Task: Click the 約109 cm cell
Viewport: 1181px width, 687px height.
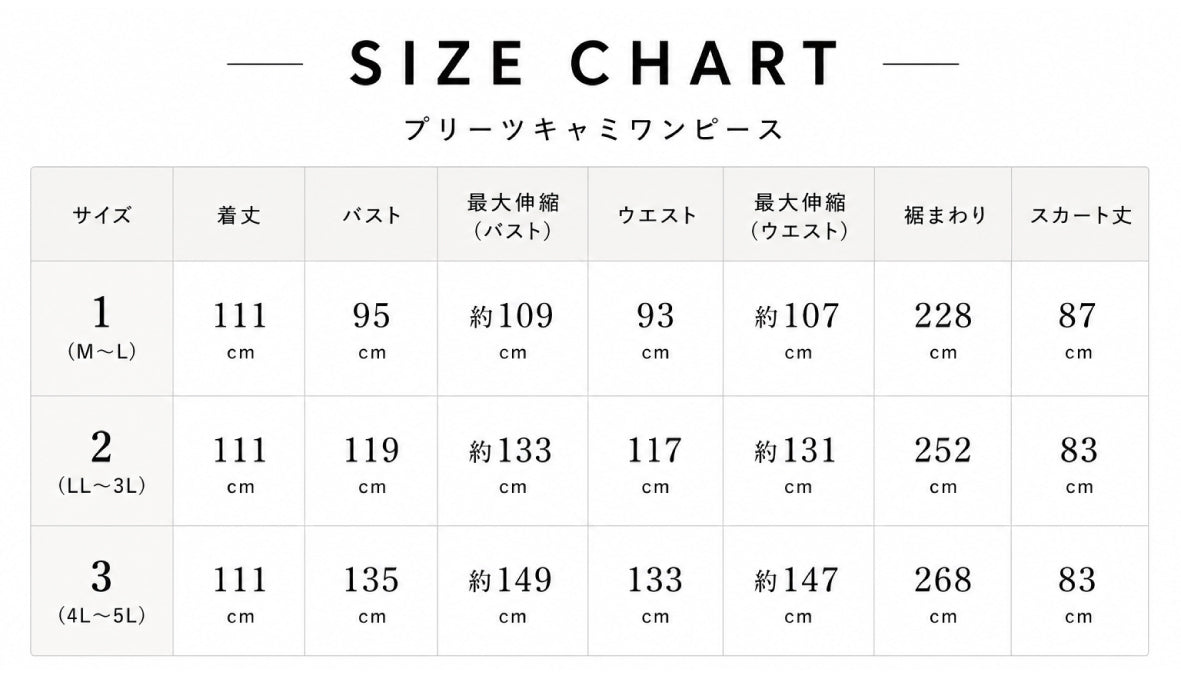Action: 512,329
